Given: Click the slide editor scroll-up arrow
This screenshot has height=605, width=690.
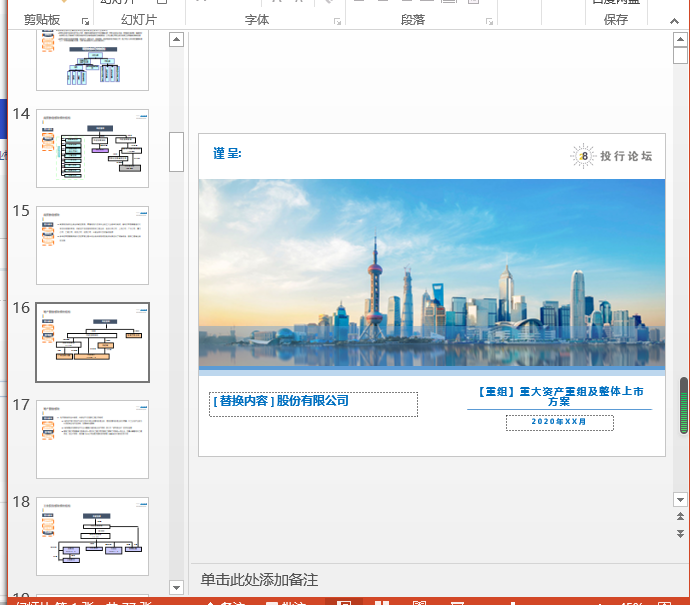Looking at the screenshot, I should pos(680,40).
